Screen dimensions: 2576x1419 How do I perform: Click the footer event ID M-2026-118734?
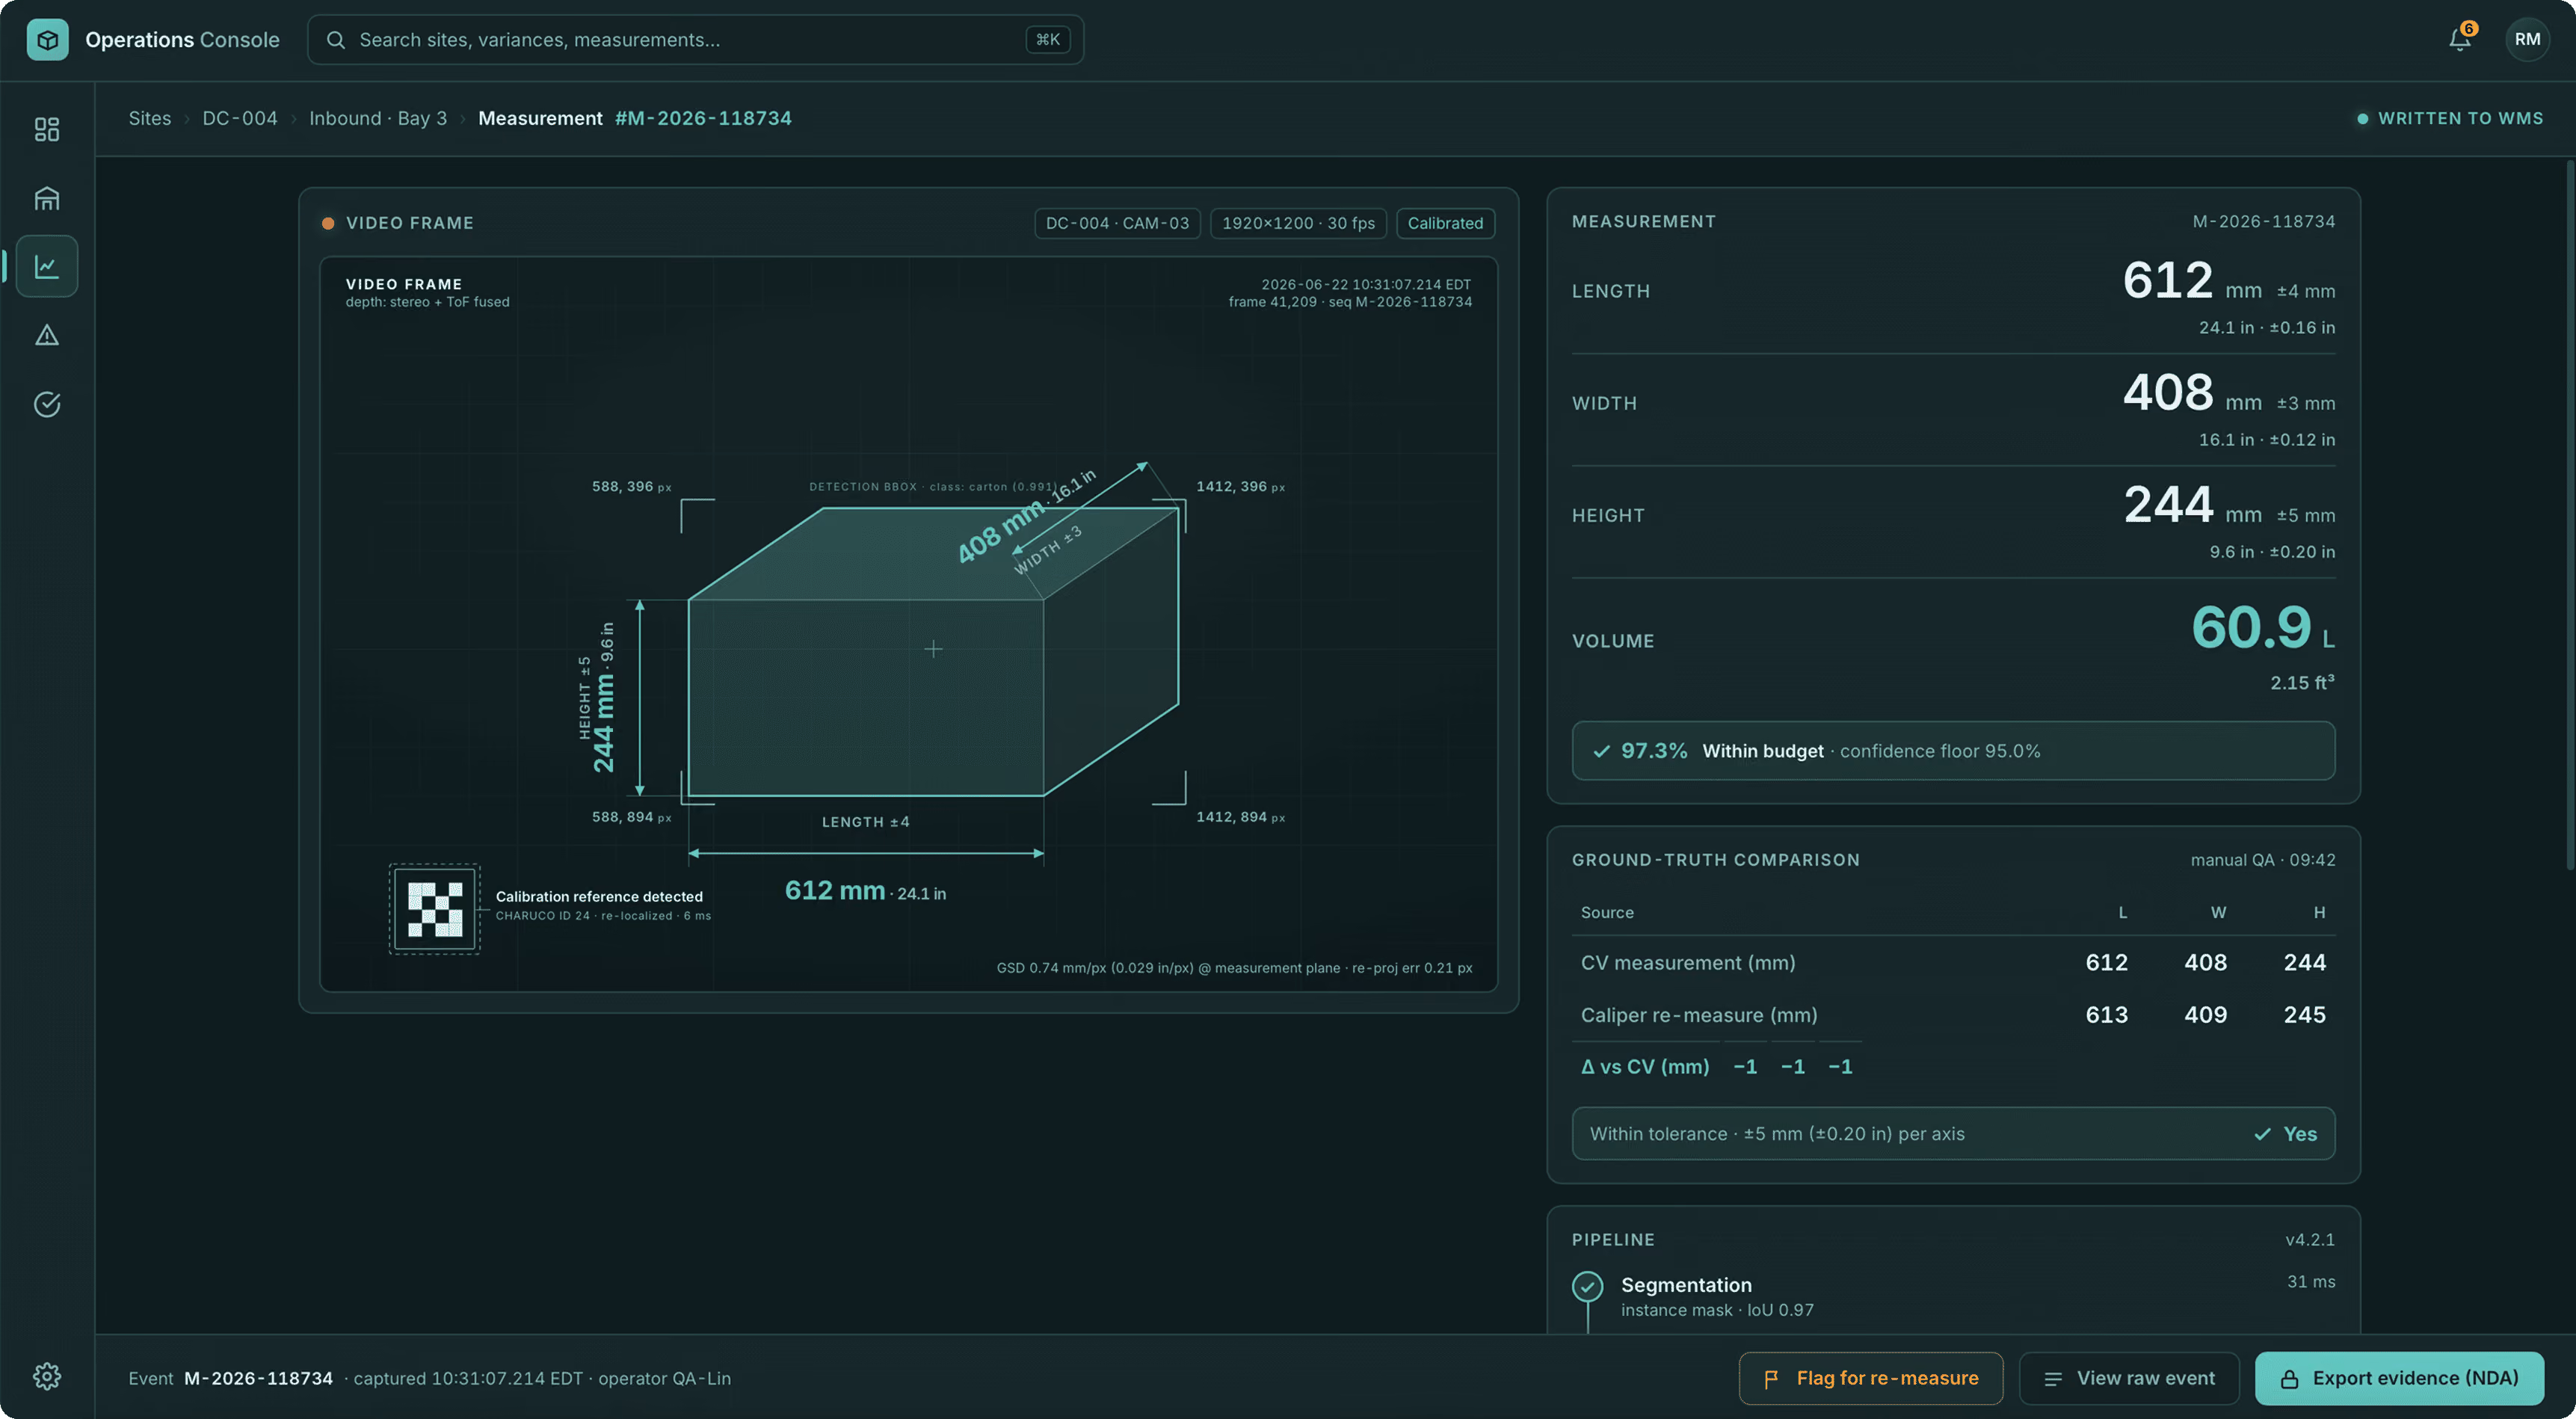[x=258, y=1378]
